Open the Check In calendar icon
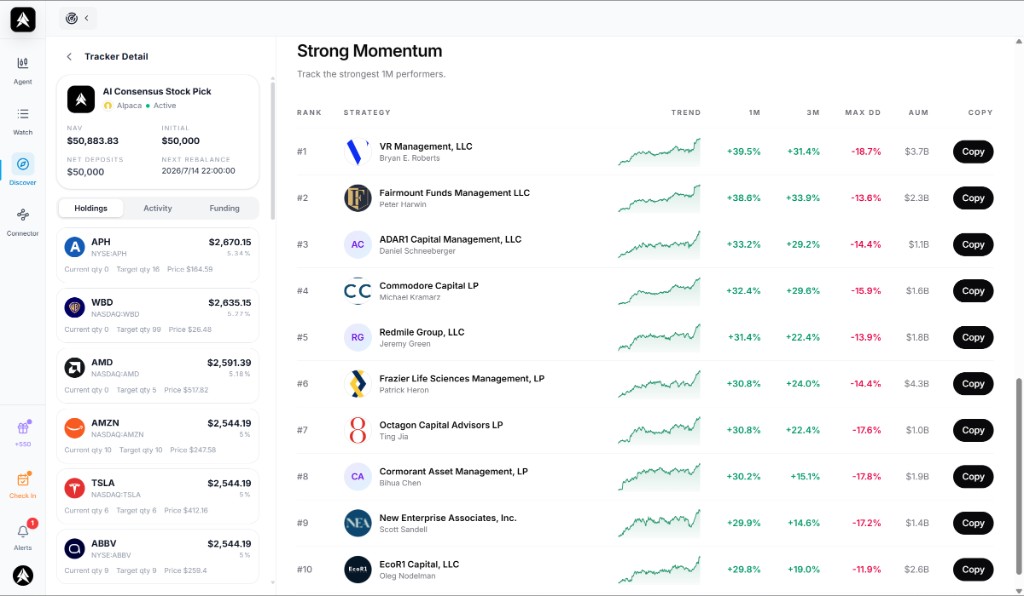 click(23, 480)
